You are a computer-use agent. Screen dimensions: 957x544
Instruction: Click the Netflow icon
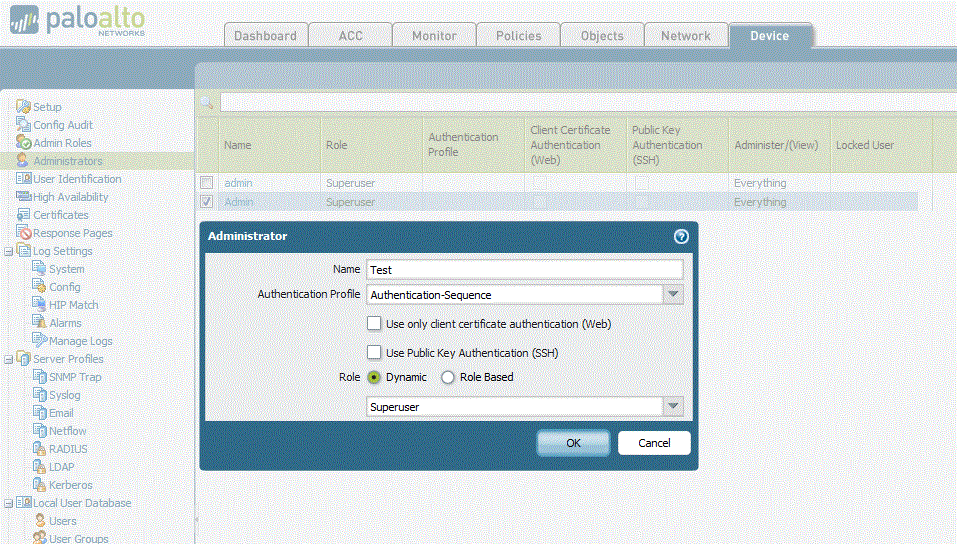click(x=39, y=430)
